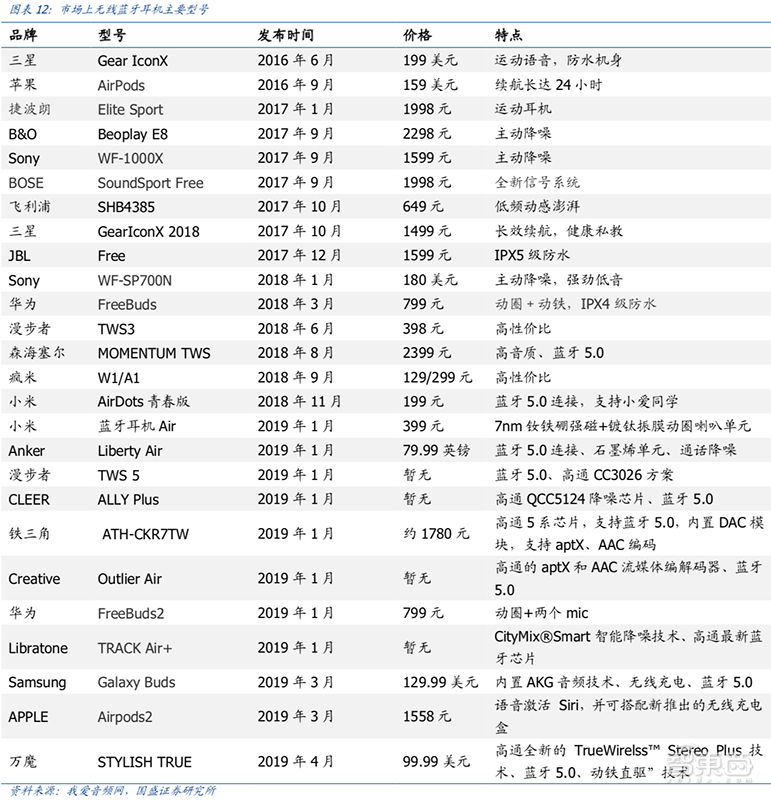Select the 1499 元 price cell
This screenshot has height=800, width=771.
point(427,232)
